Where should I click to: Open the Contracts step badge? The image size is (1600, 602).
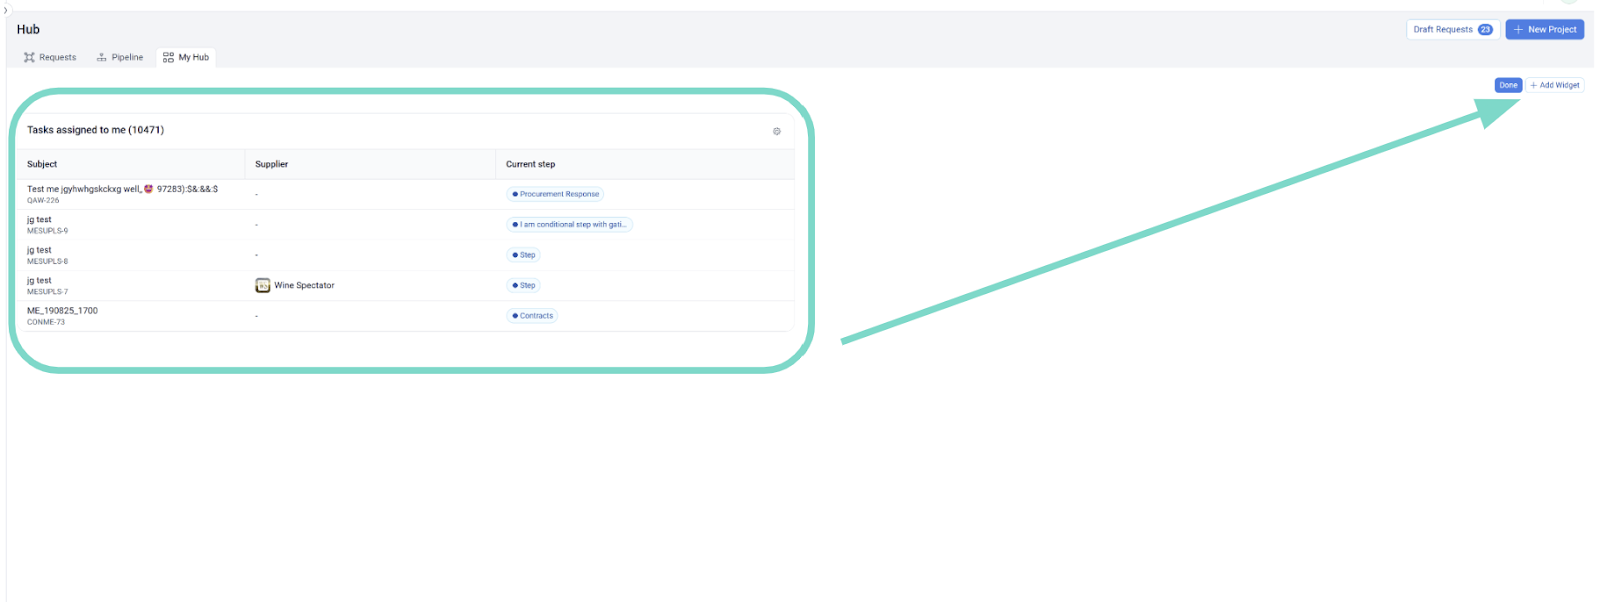tap(532, 316)
